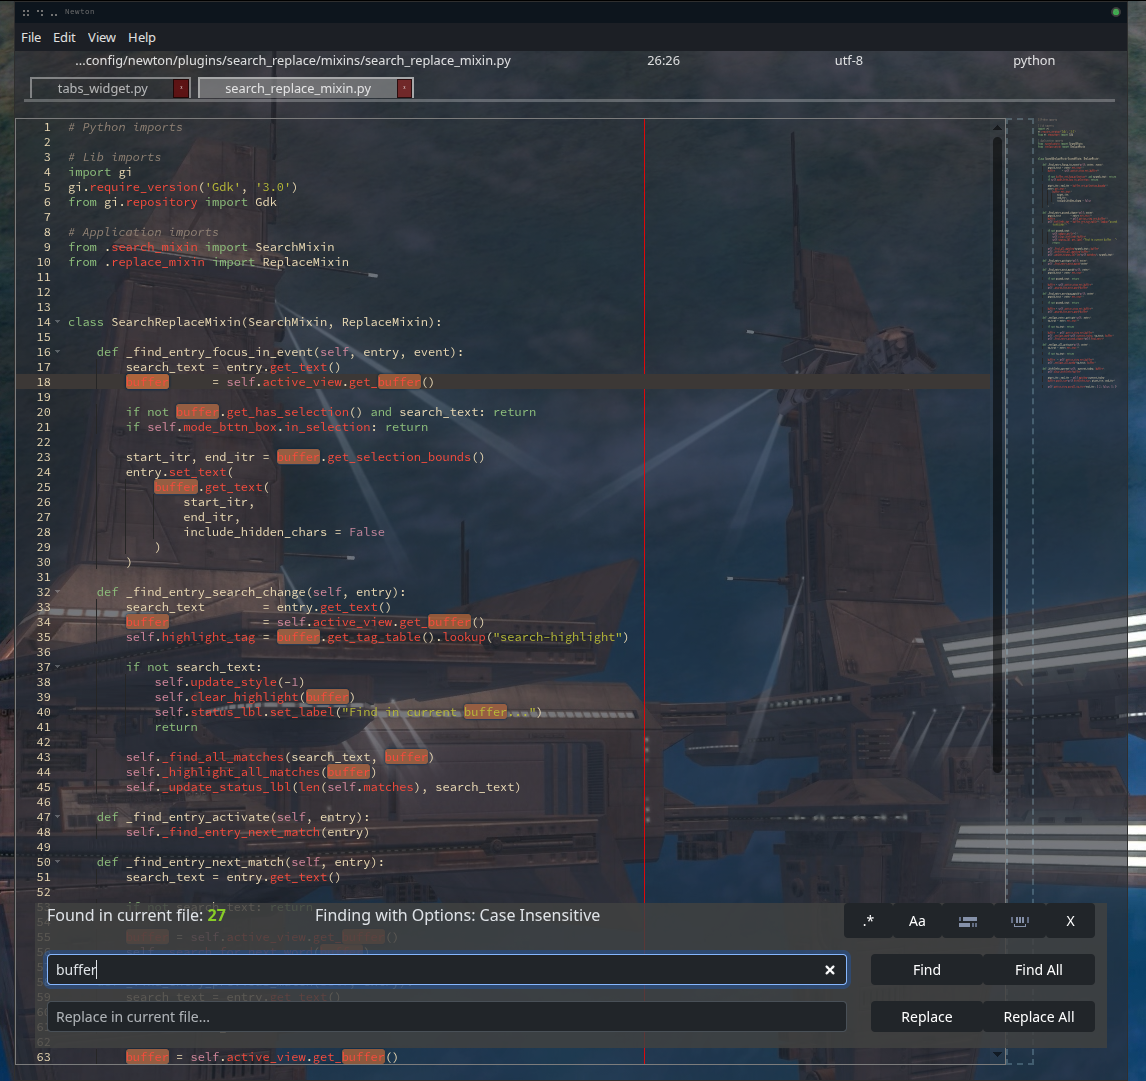Collapse the SearchReplaceMixin class fold
Screen dimensions: 1146x1081
pos(58,322)
